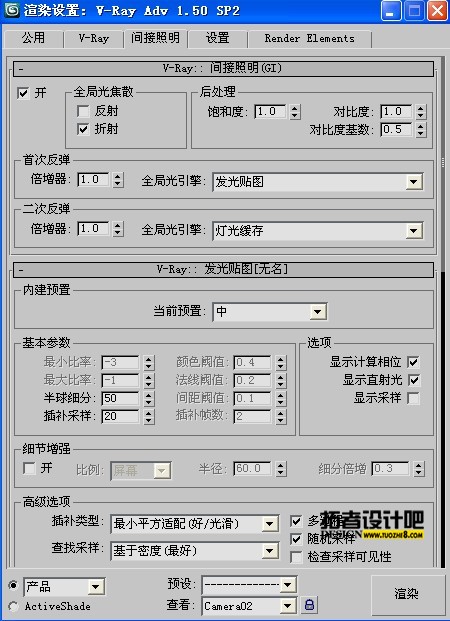The height and width of the screenshot is (621, 450).
Task: Enable 检查采样可见性 checkbox
Action: 296,557
